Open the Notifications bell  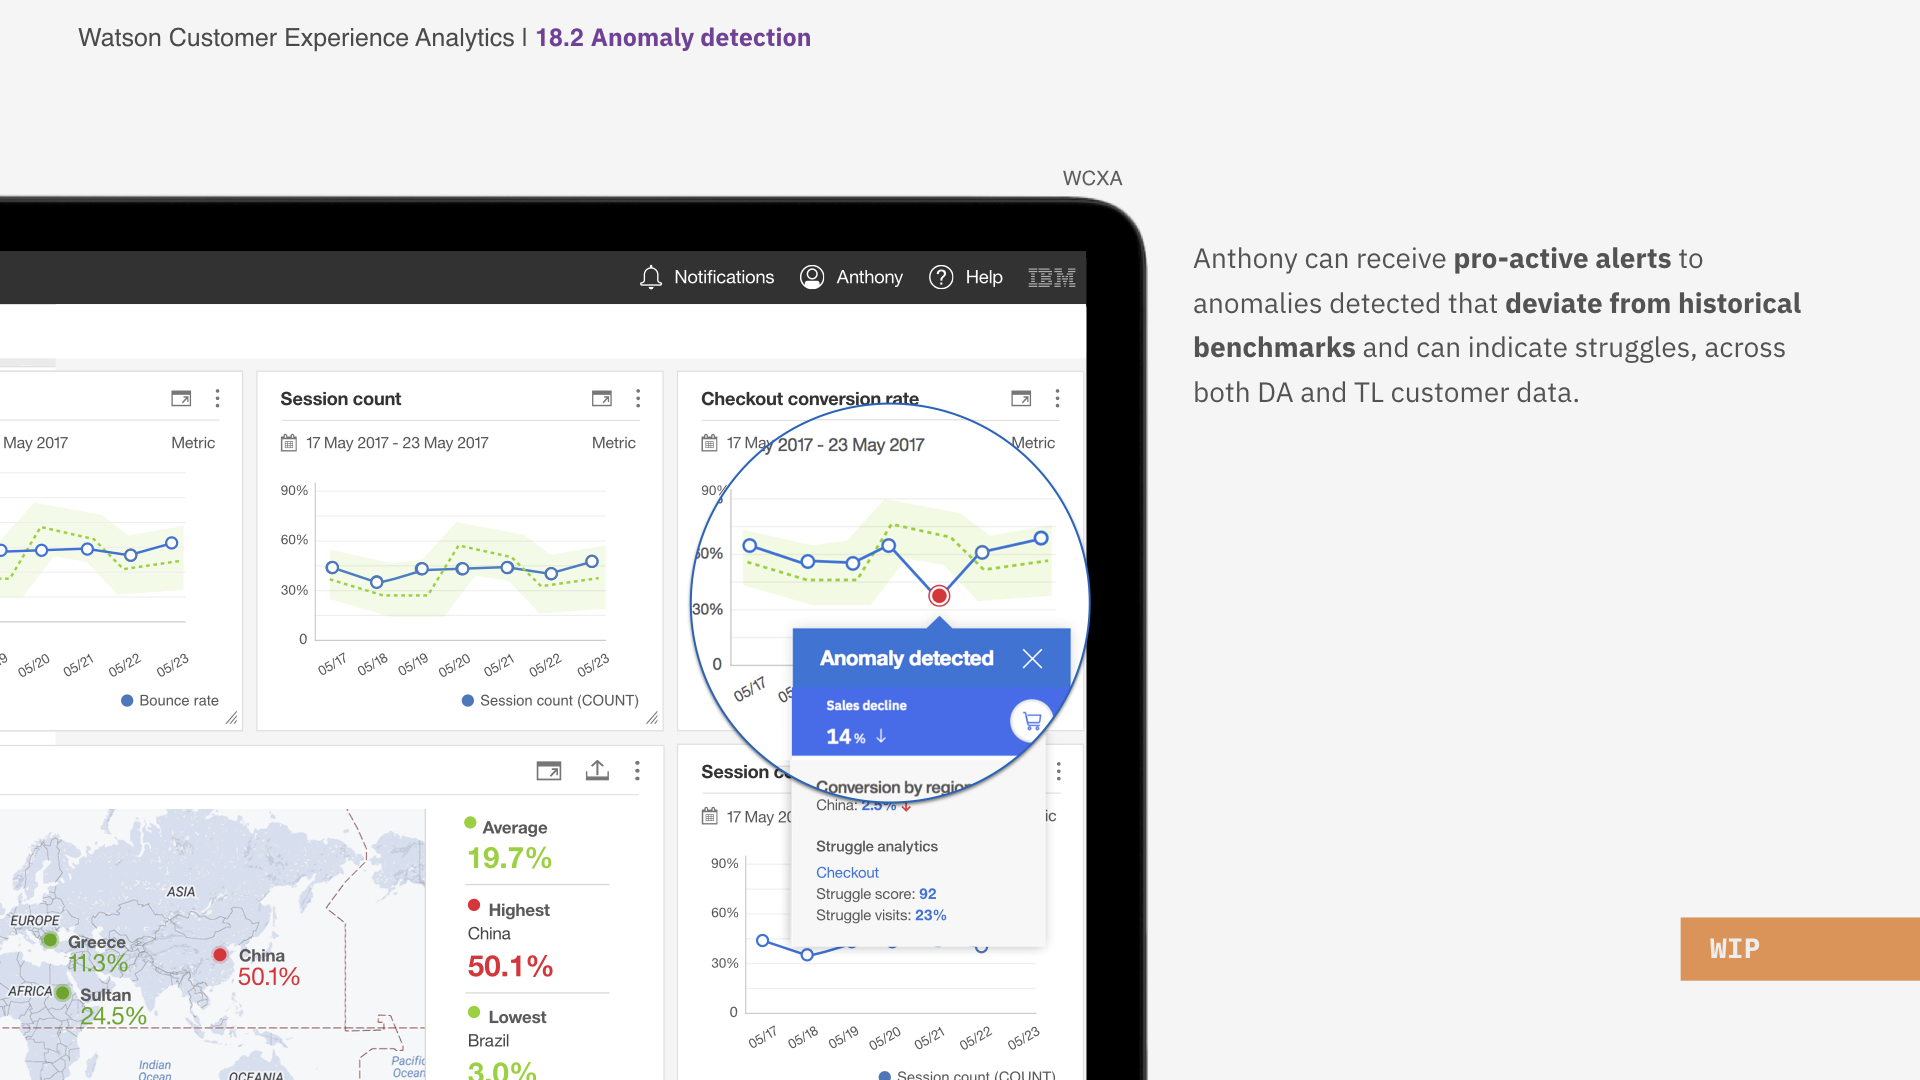[651, 277]
